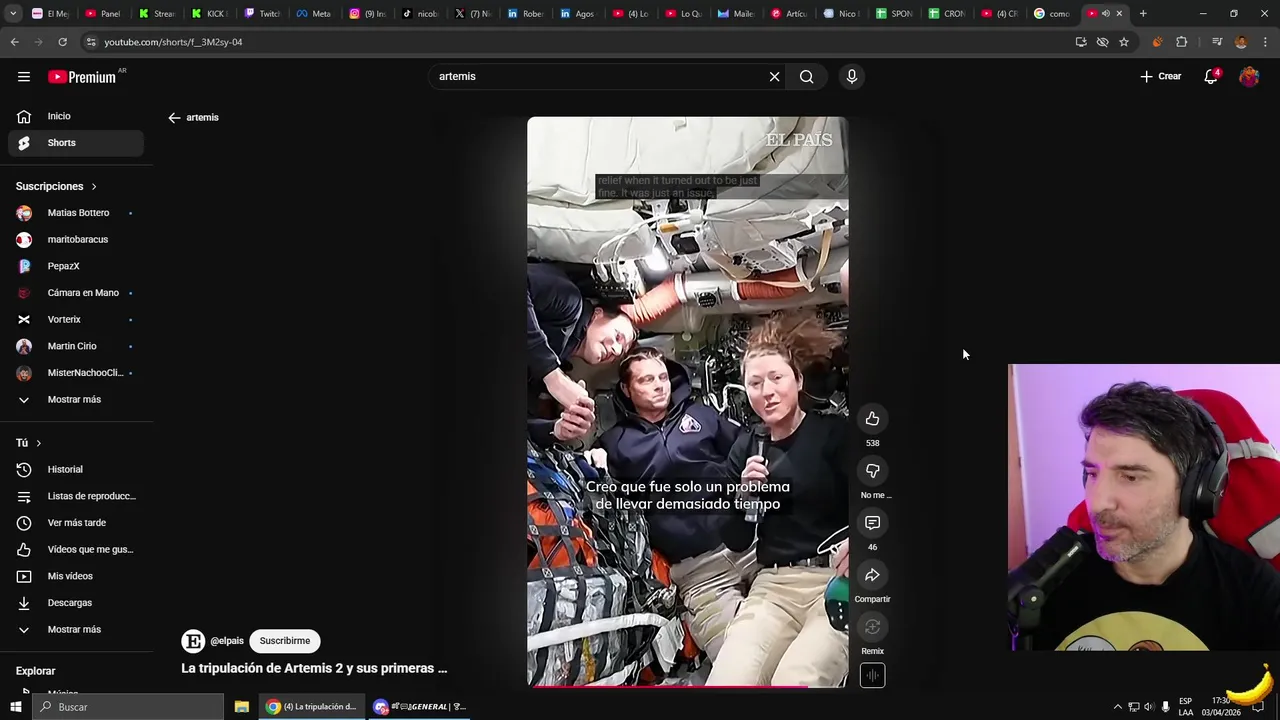The image size is (1280, 720).
Task: Open Mis videos
Action: point(76,576)
